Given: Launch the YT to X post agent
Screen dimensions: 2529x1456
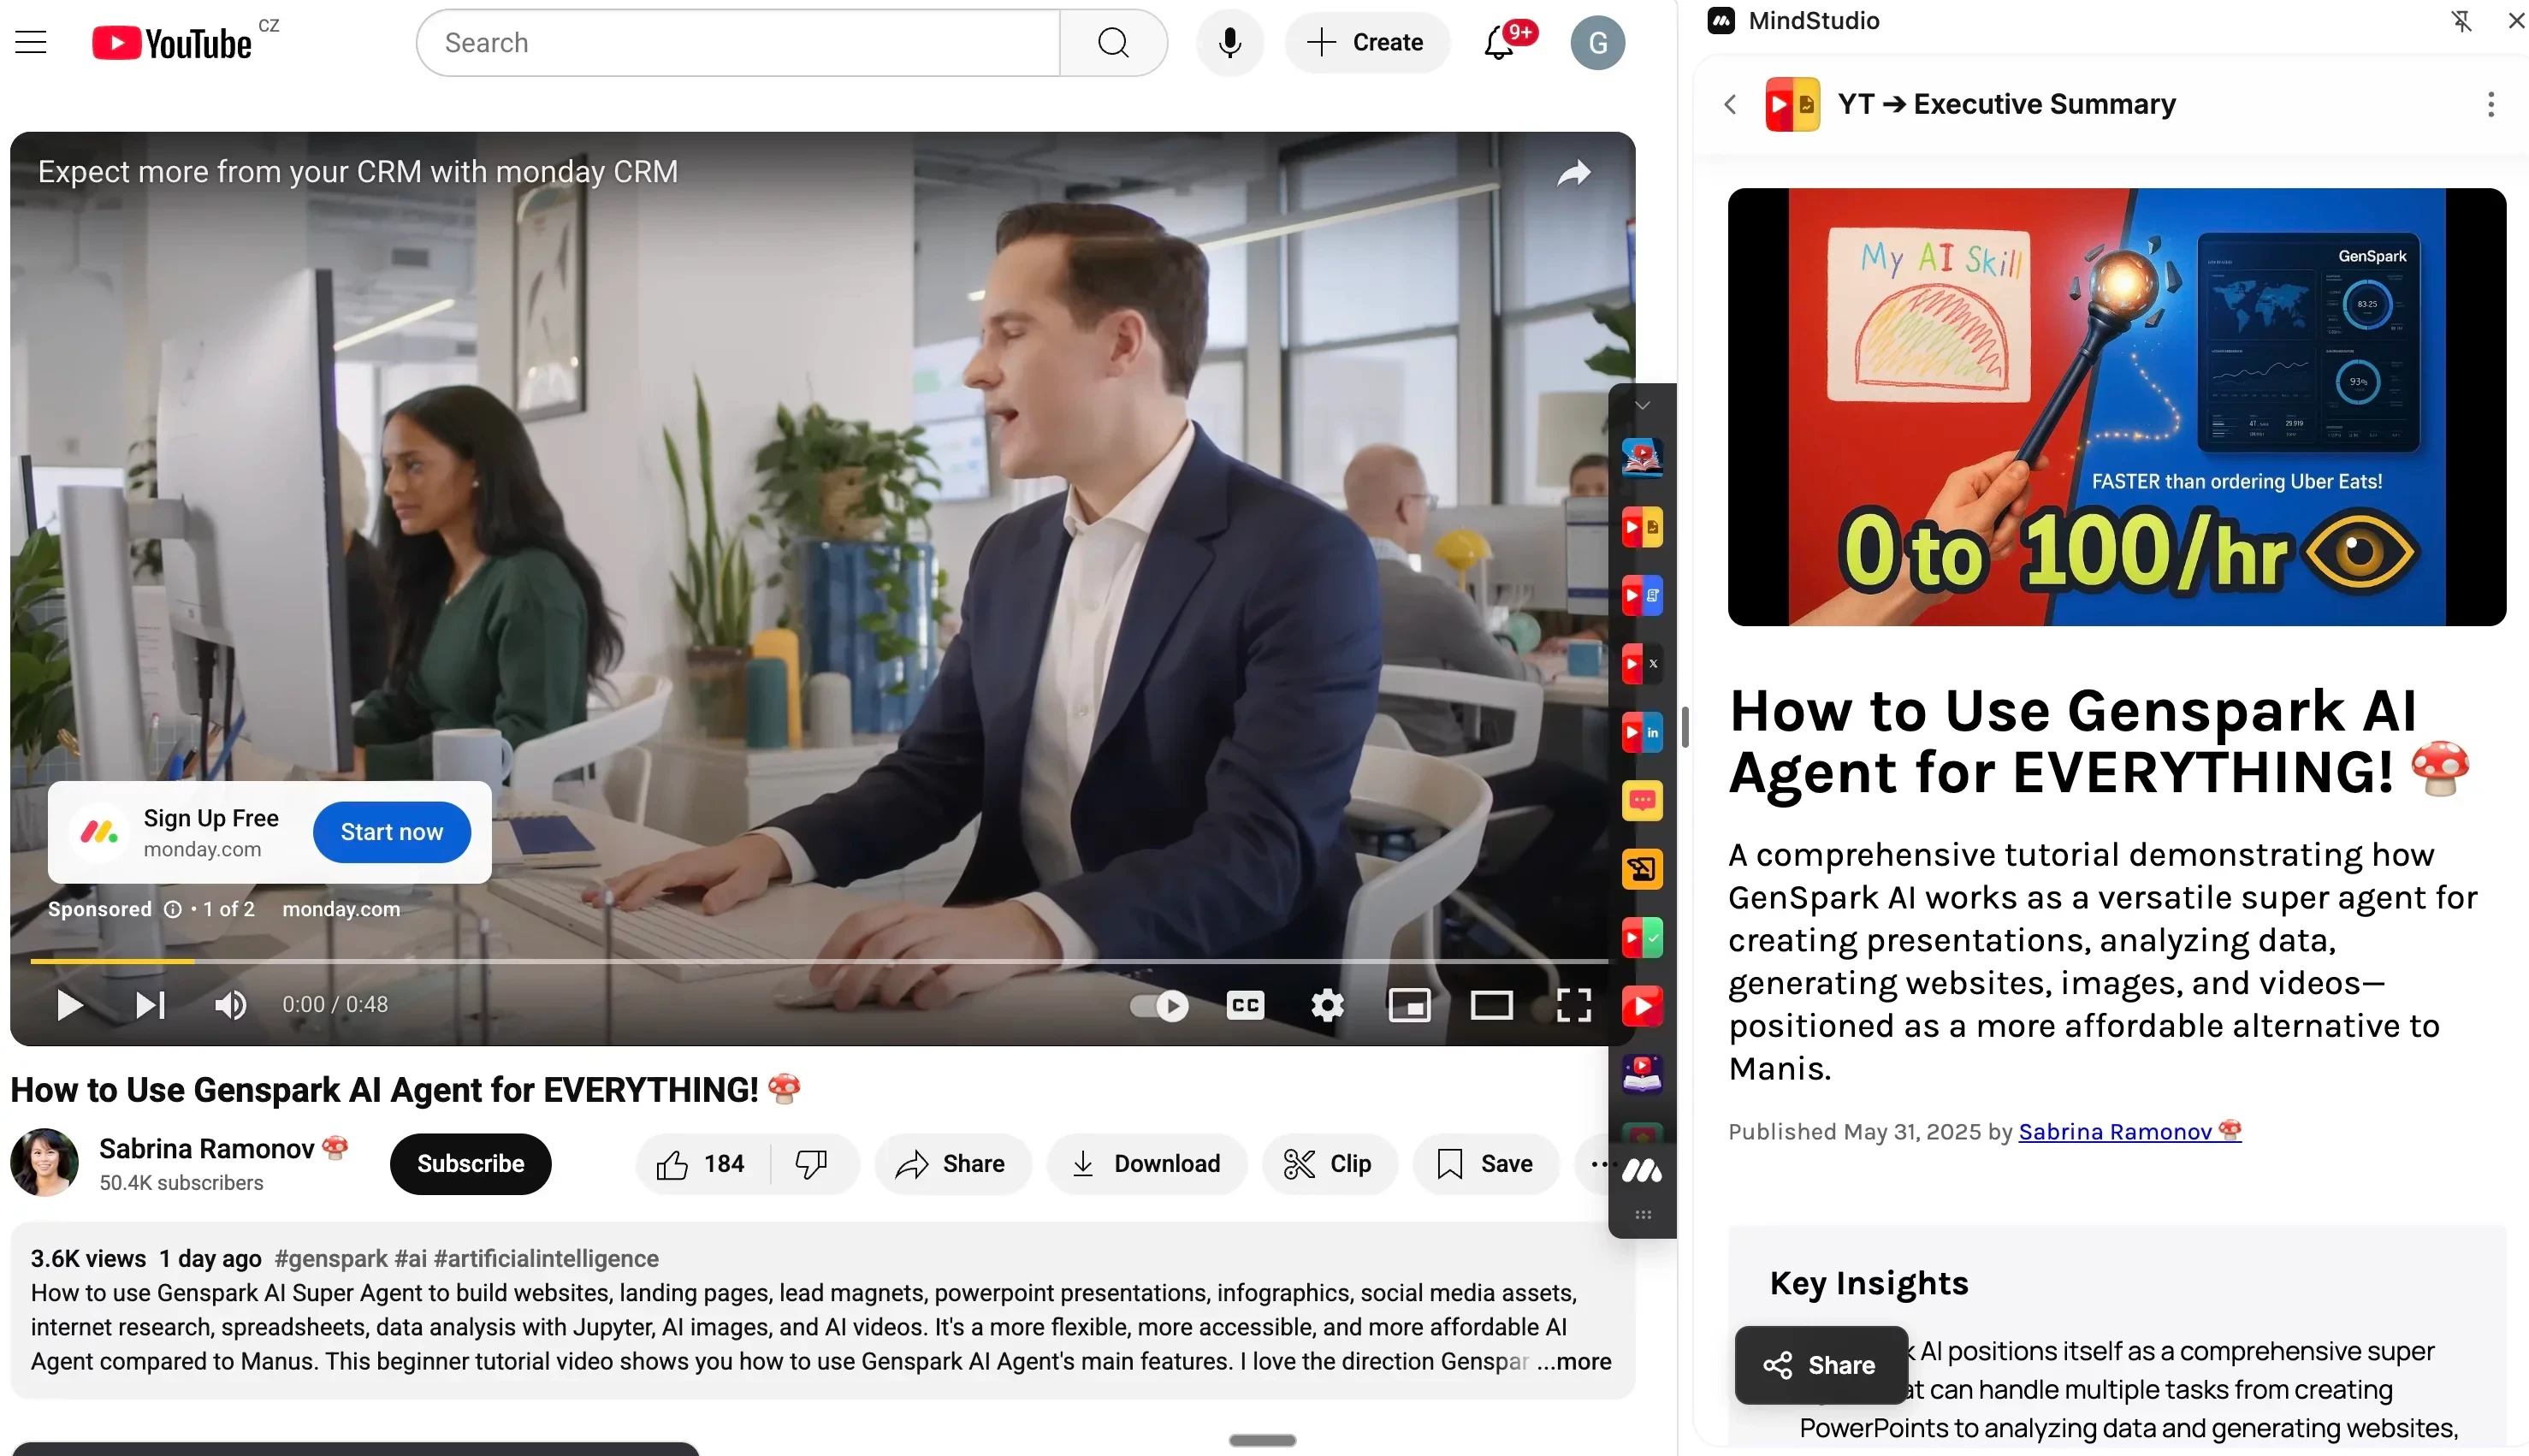Looking at the screenshot, I should click(x=1642, y=664).
